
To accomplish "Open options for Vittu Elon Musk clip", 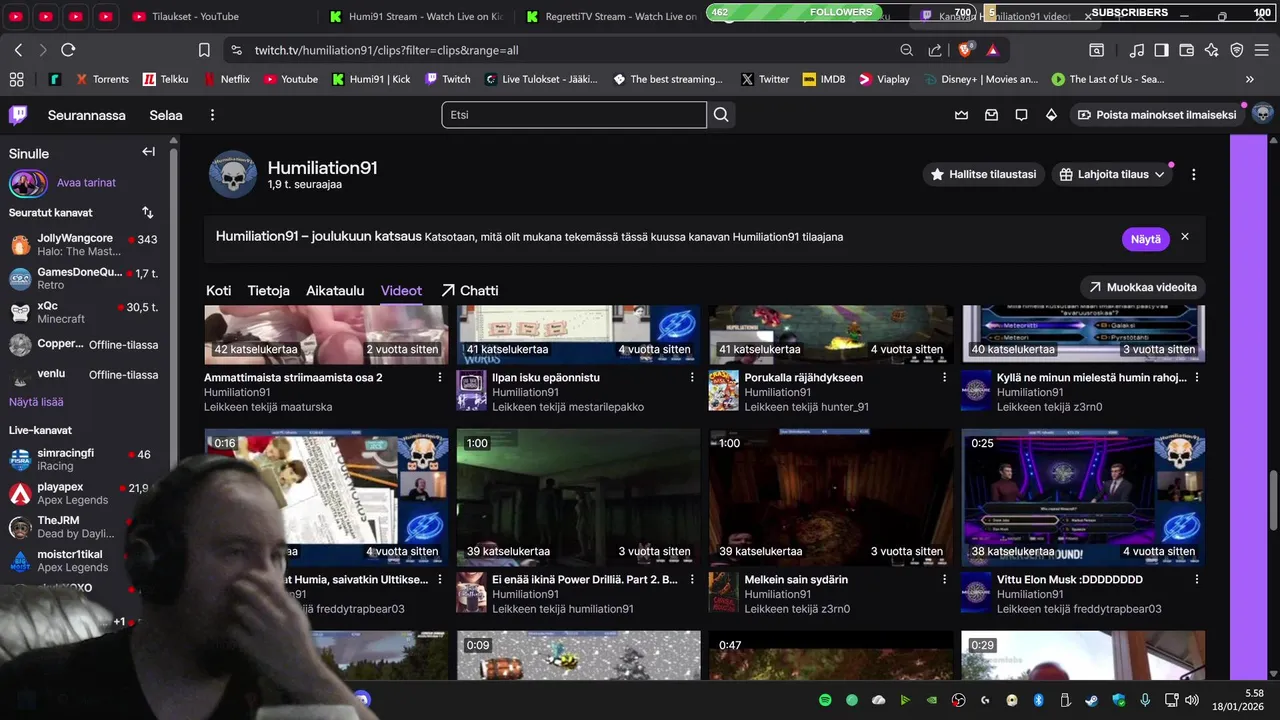I will (1197, 580).
